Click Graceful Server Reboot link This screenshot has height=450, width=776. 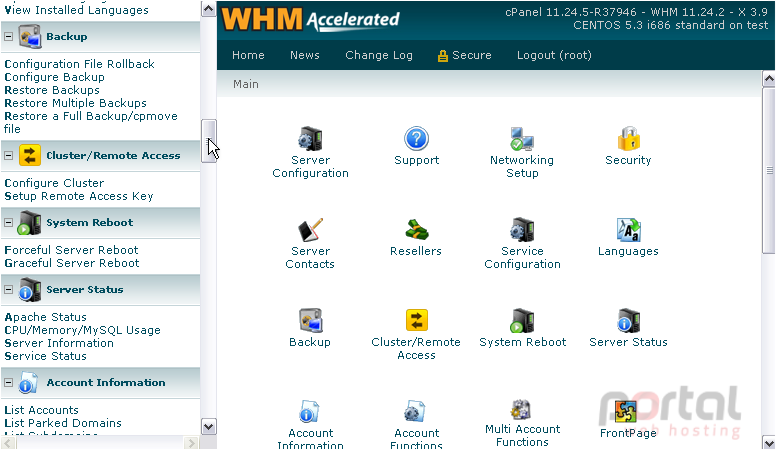(x=72, y=263)
